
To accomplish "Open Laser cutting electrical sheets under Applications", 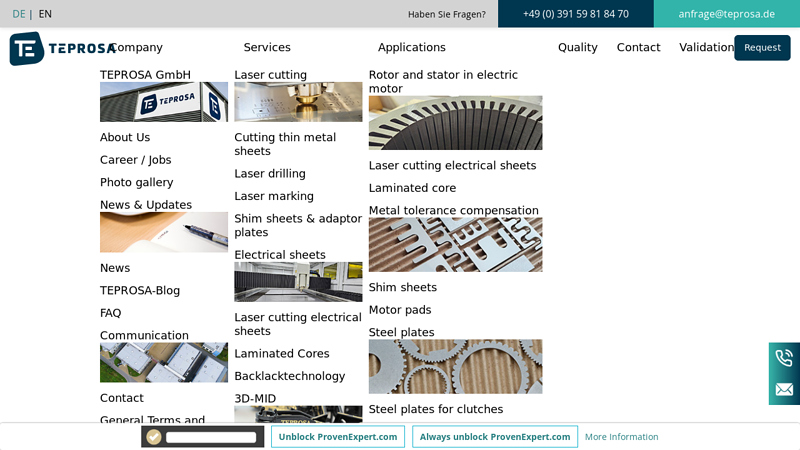I will click(453, 165).
